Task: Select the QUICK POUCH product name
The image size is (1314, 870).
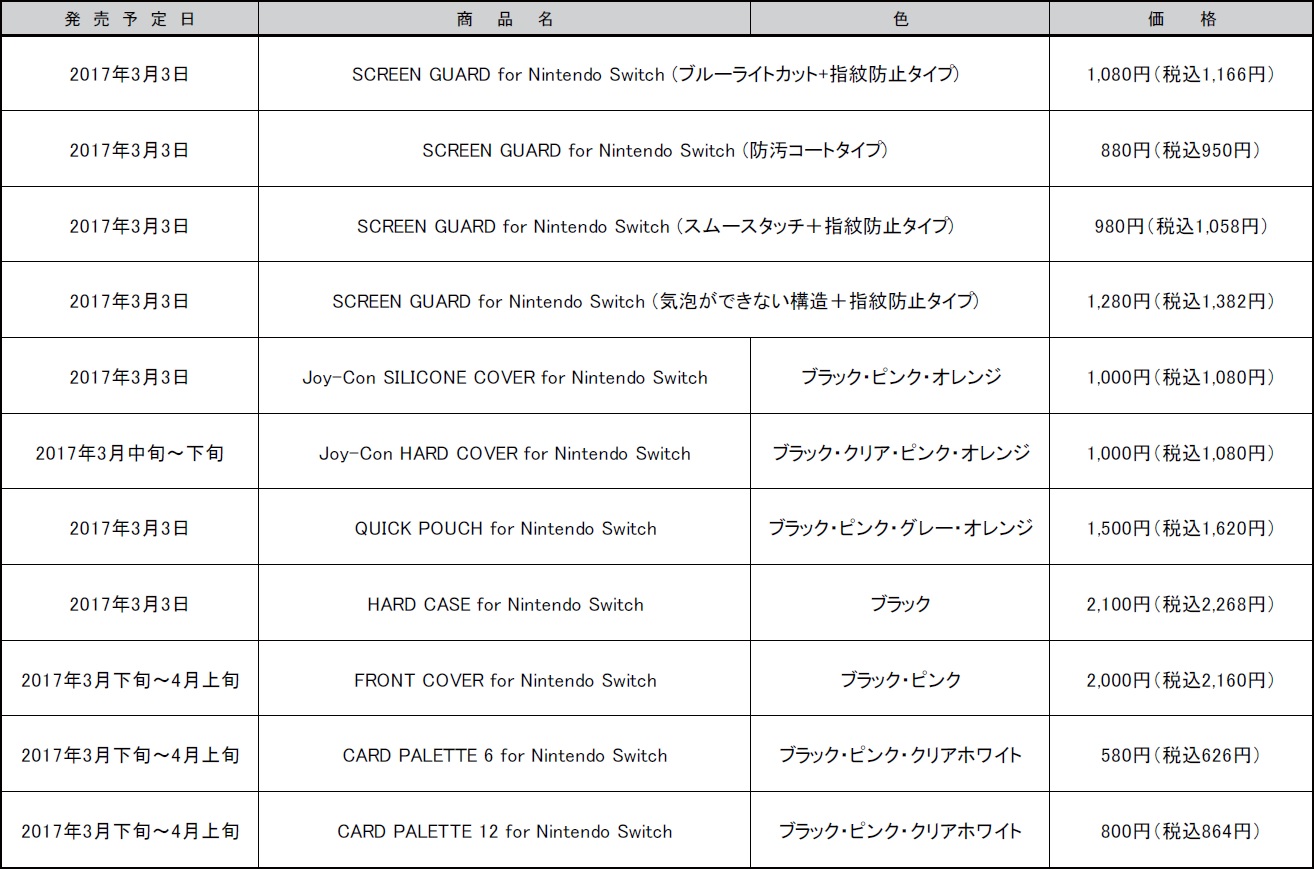Action: point(504,528)
